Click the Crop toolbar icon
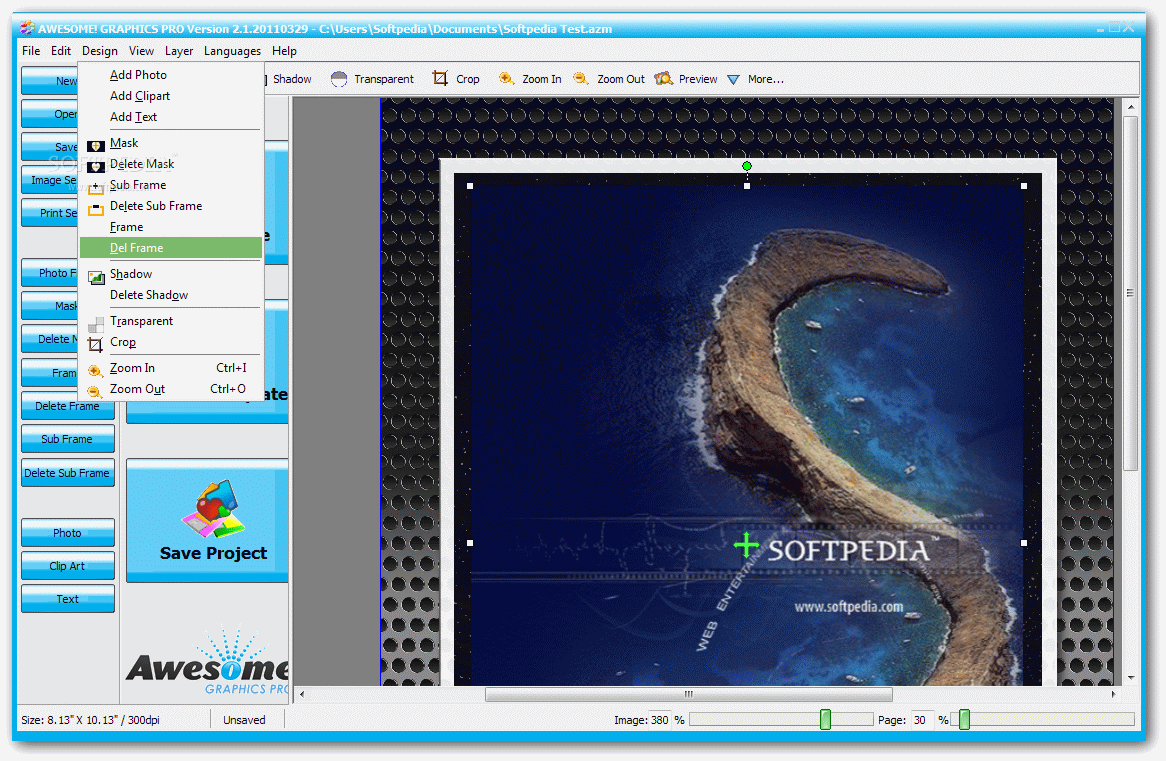The height and width of the screenshot is (761, 1166). 440,78
